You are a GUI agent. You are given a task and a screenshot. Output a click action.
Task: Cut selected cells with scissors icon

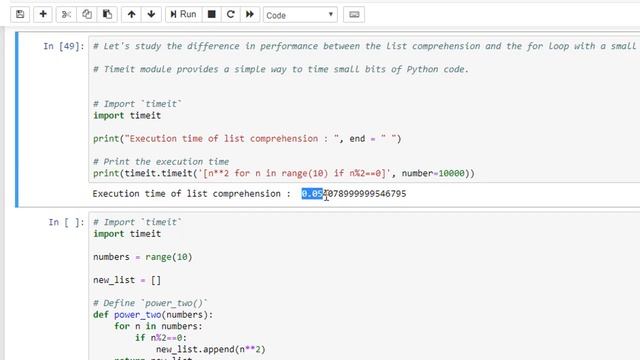(66, 15)
